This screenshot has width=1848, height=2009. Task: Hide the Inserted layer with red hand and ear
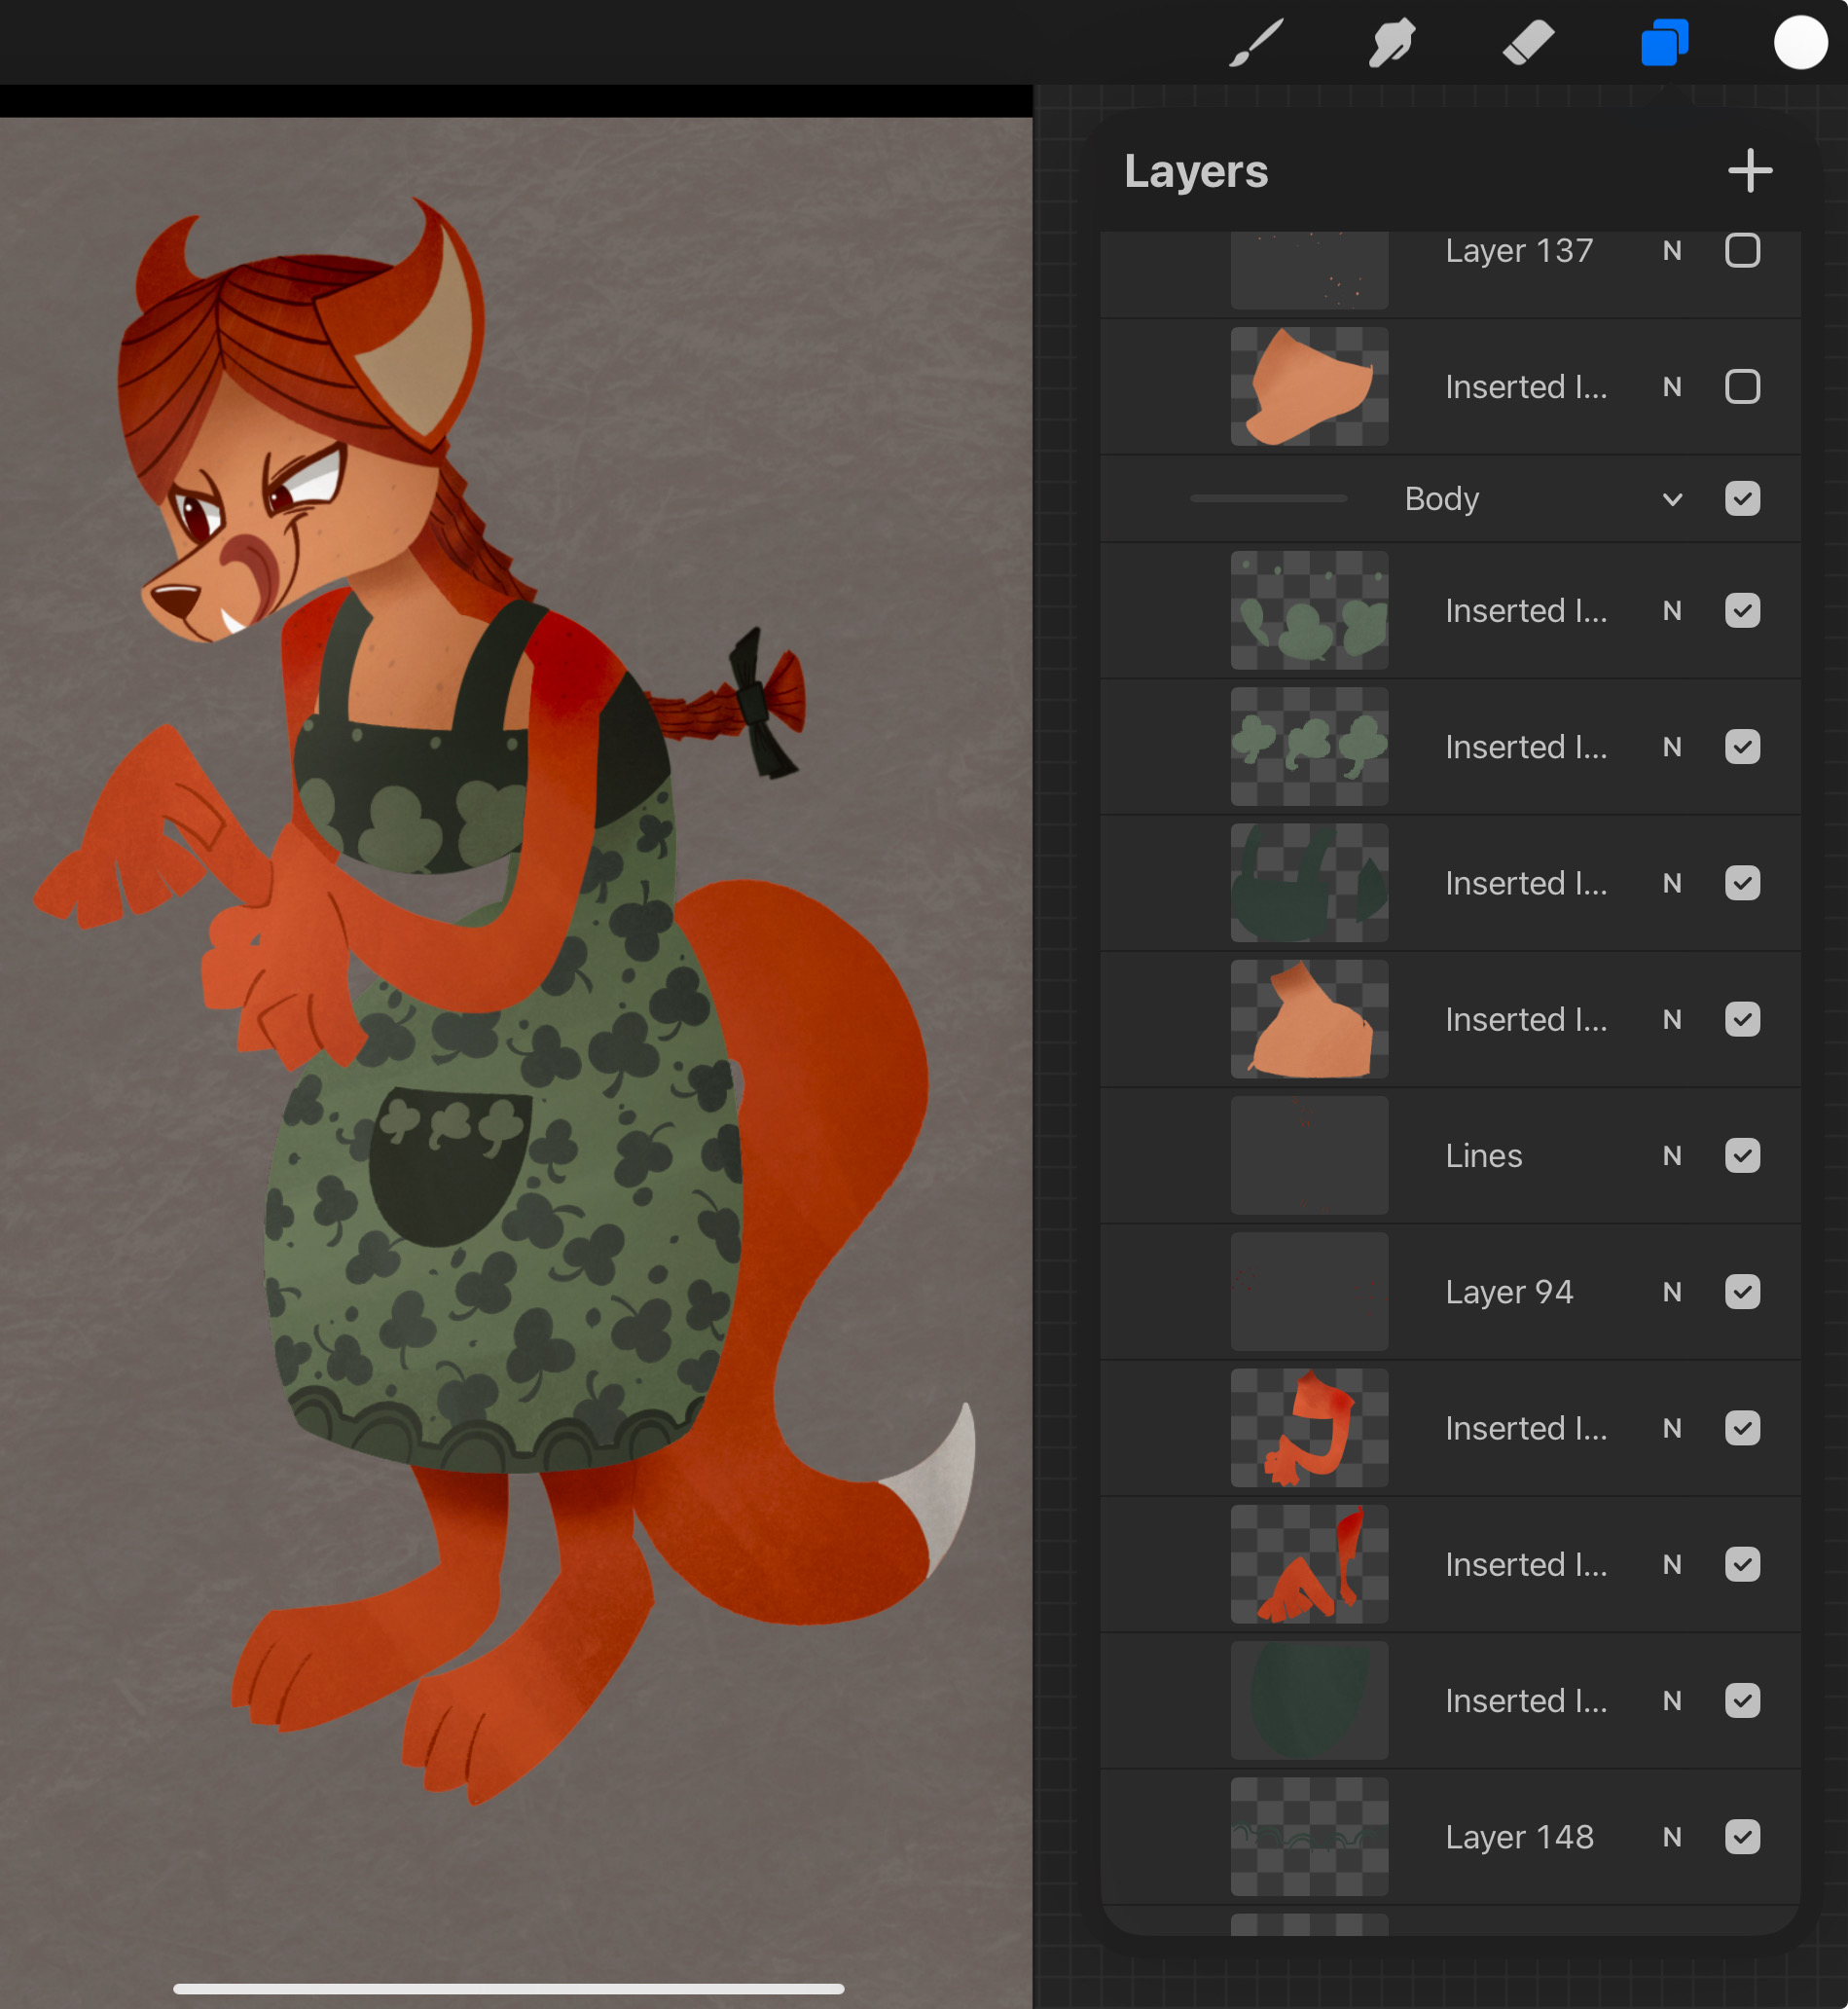[1742, 1564]
